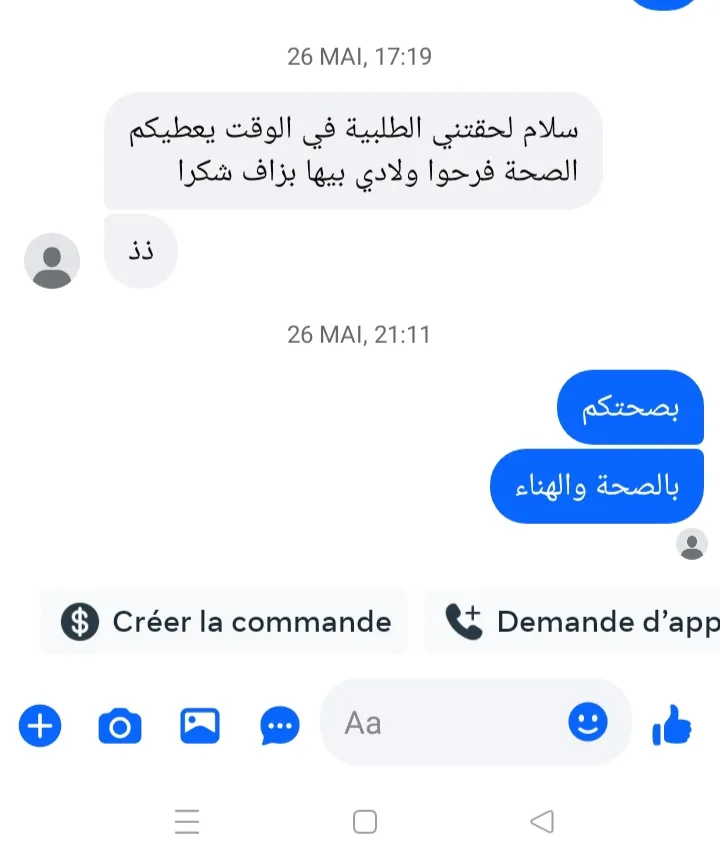Open saved replies speech bubble icon
The width and height of the screenshot is (720, 866).
point(280,726)
